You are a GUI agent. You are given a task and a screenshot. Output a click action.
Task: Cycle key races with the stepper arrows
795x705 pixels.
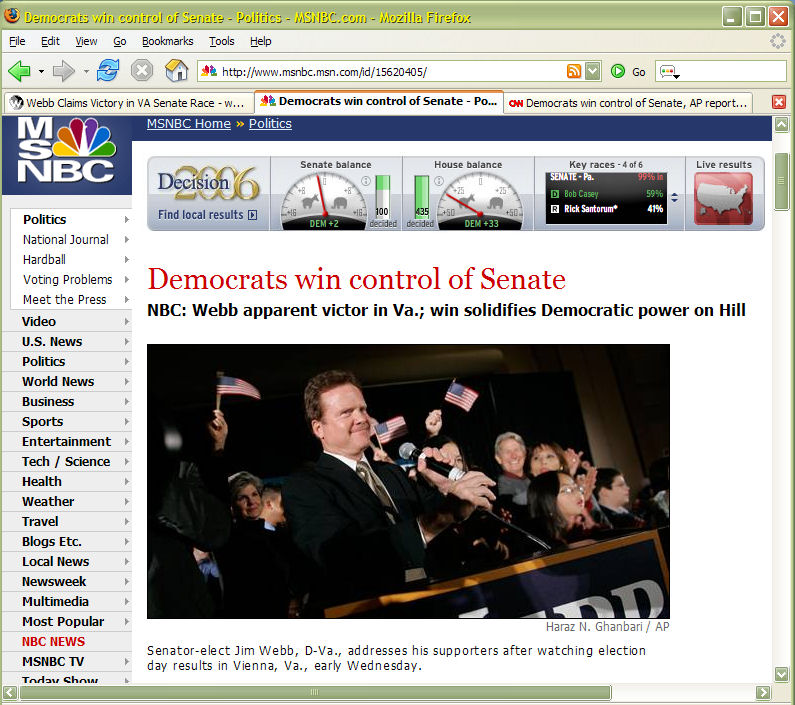[674, 198]
